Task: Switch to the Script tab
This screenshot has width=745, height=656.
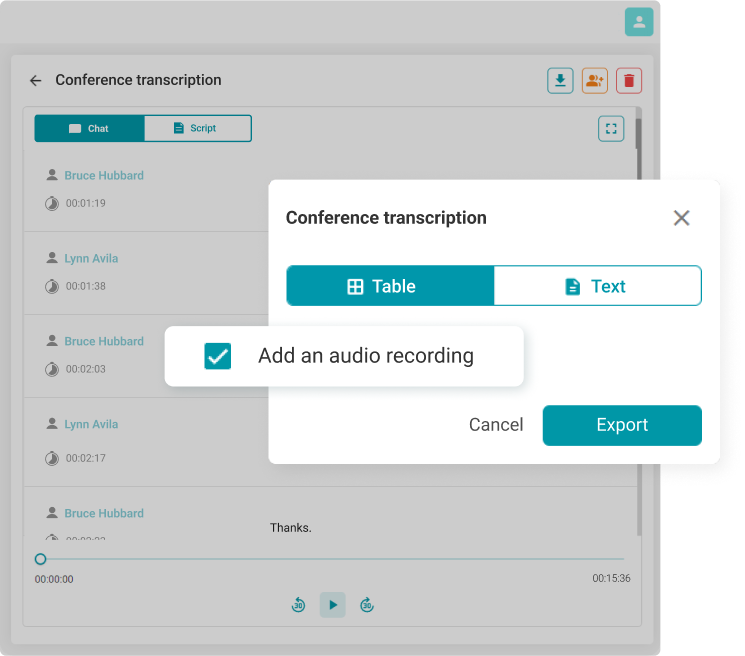Action: pyautogui.click(x=197, y=129)
